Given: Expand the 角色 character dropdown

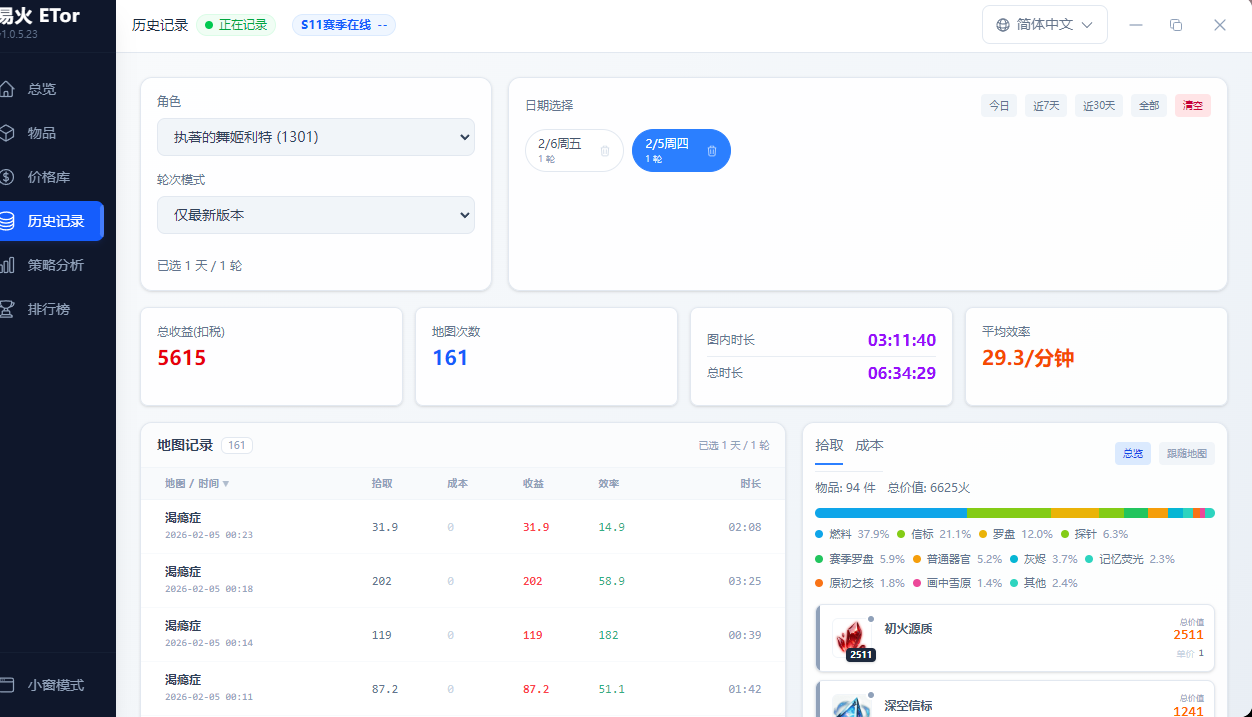Looking at the screenshot, I should point(316,137).
